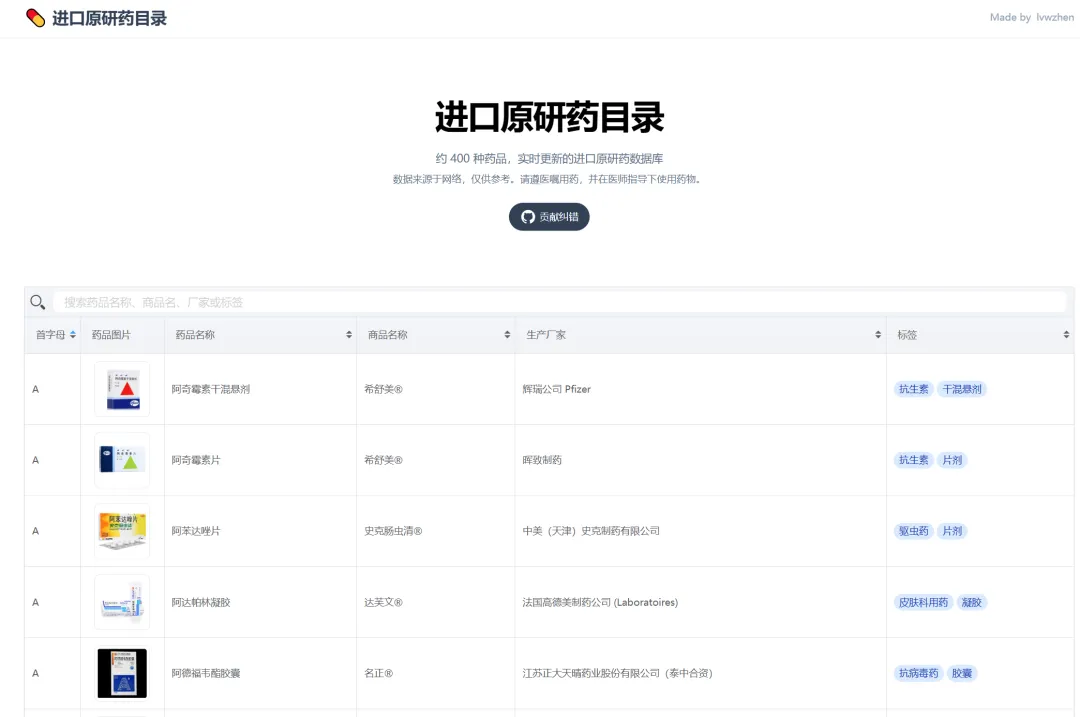Screen dimensions: 1080x717
Task: Open the 进口原研药目录 header site title
Action: 110,18
